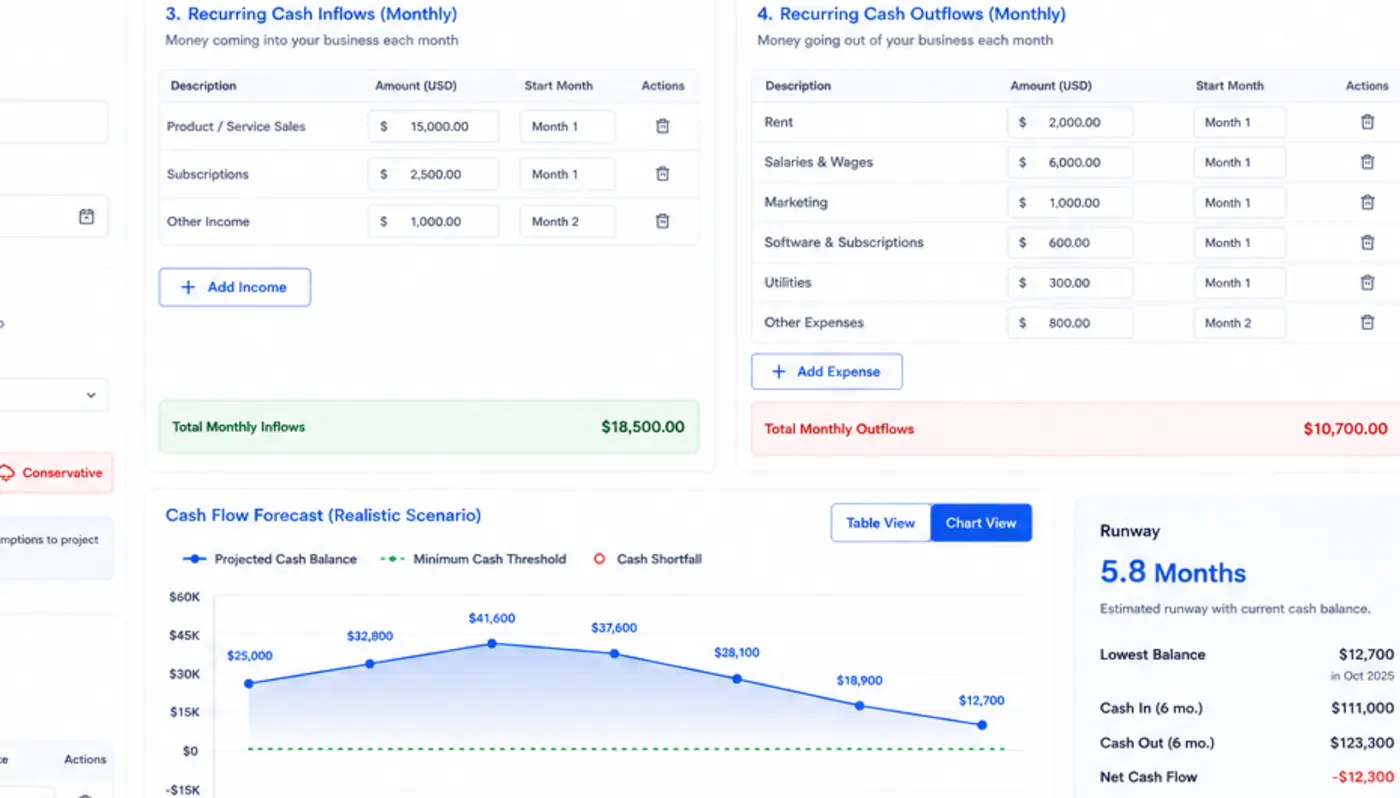Click the $25,000 starting chart data point
The image size is (1400, 798).
249,684
